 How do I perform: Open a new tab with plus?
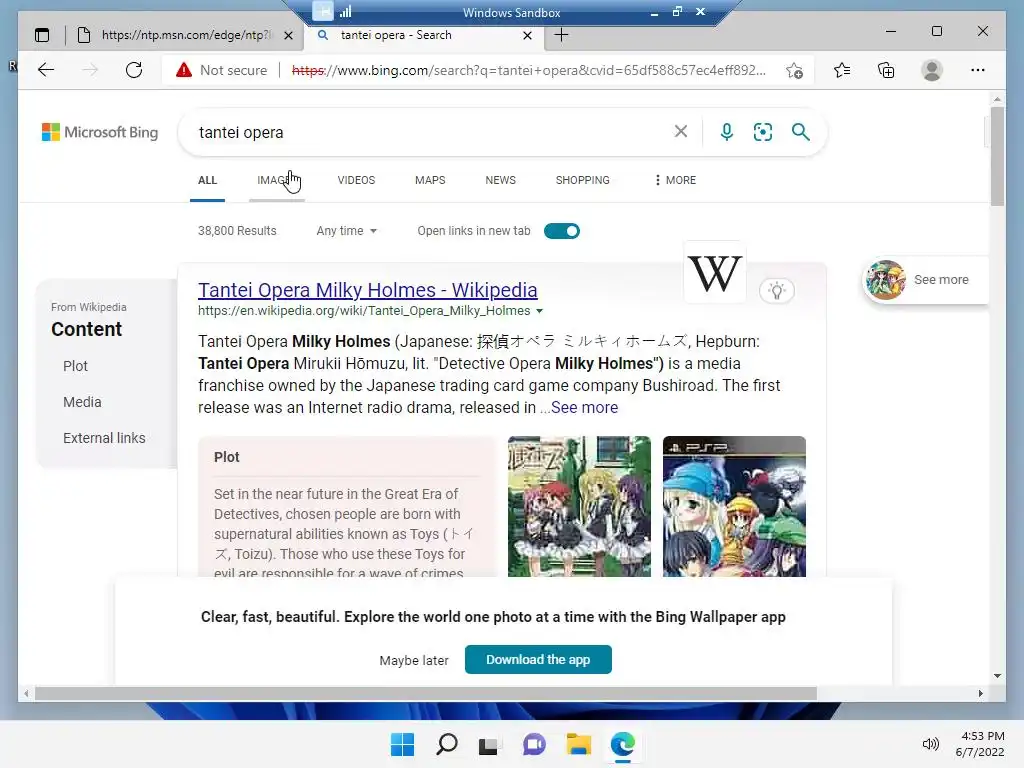click(x=561, y=35)
